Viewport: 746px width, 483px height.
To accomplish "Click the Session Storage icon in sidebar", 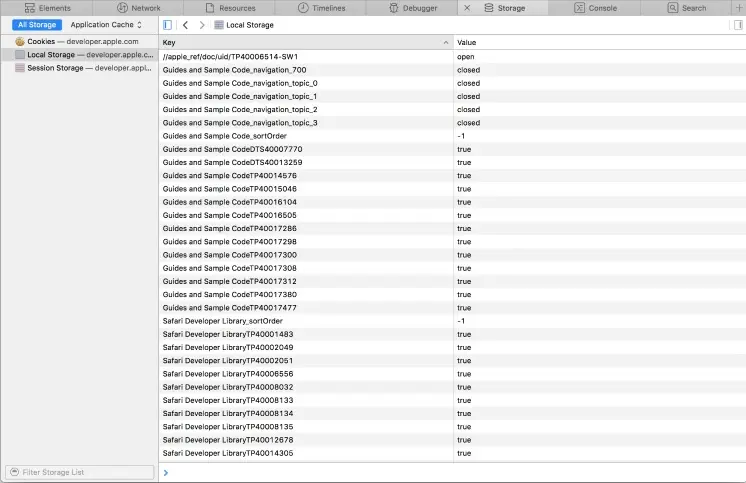I will 20,68.
